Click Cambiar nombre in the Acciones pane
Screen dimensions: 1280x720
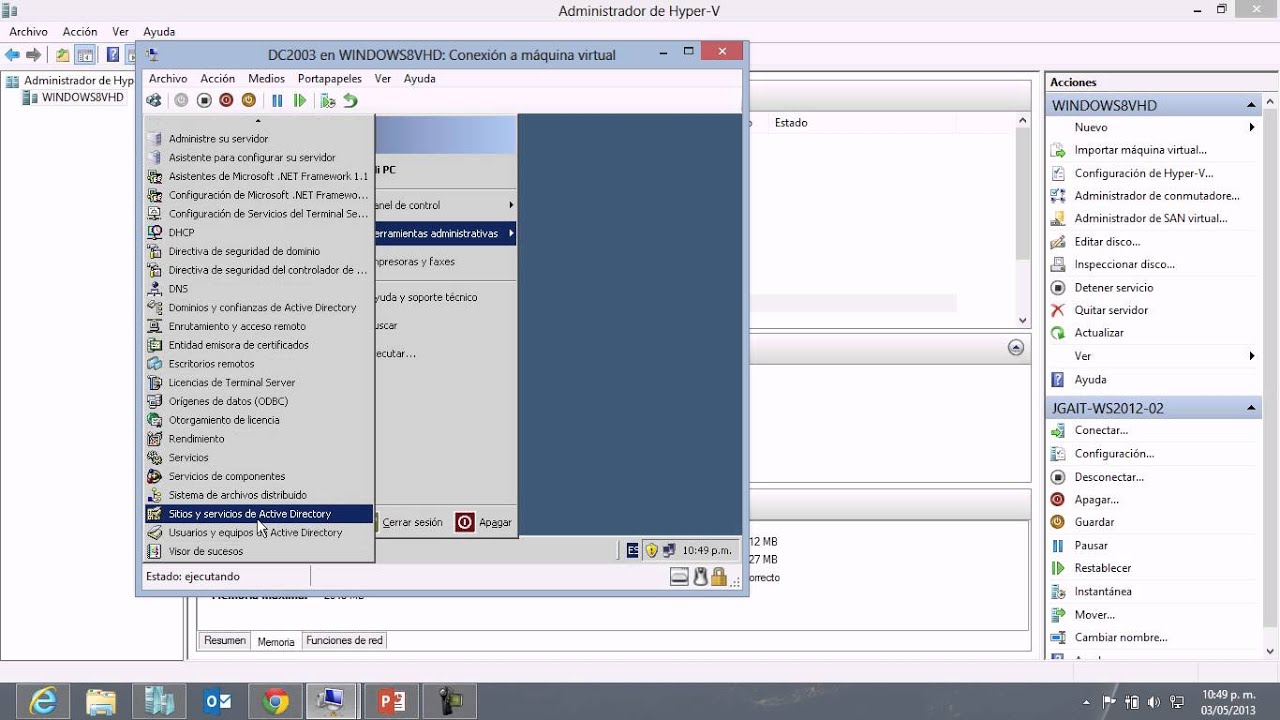(x=1121, y=638)
